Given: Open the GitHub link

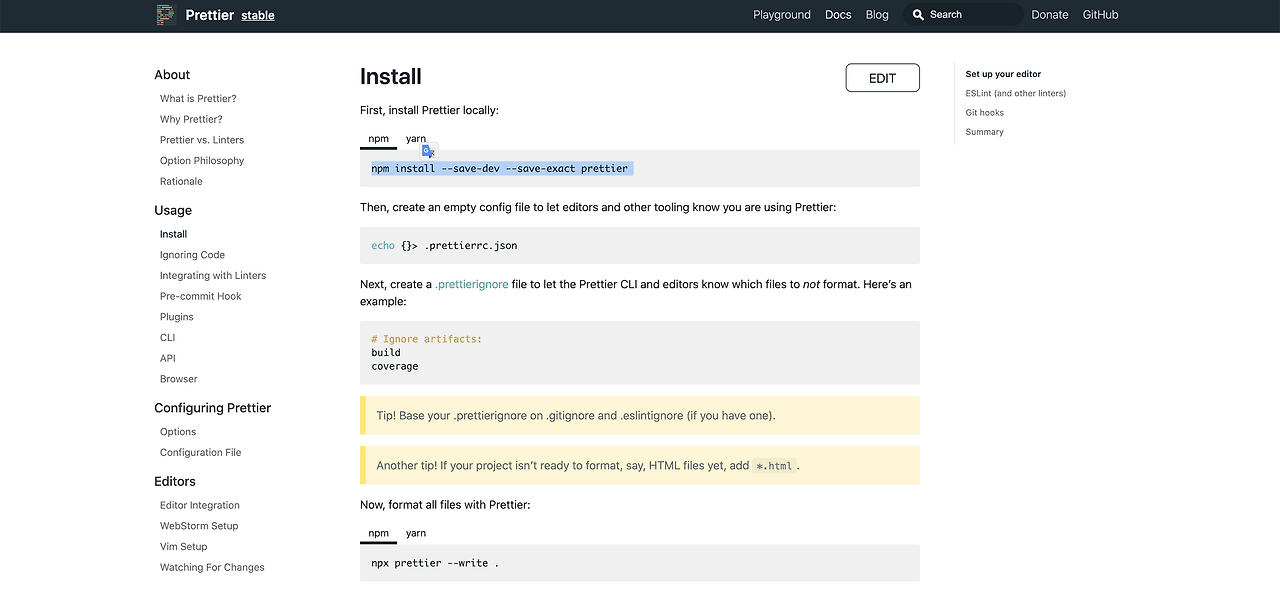Looking at the screenshot, I should tap(1100, 15).
